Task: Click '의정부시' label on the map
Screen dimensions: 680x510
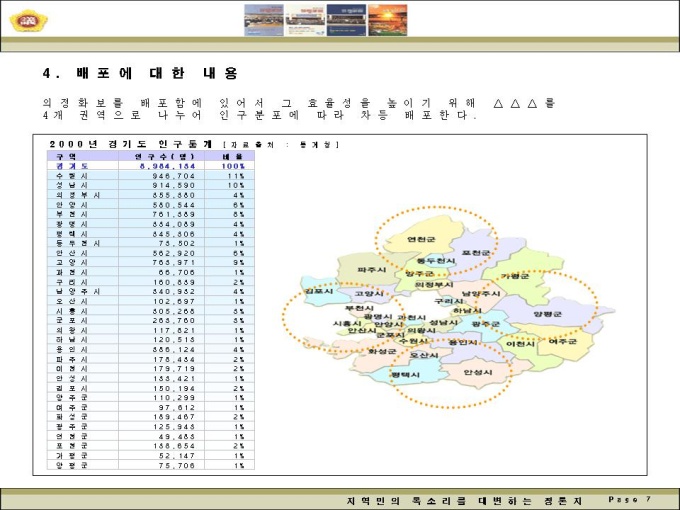Action: tap(434, 285)
